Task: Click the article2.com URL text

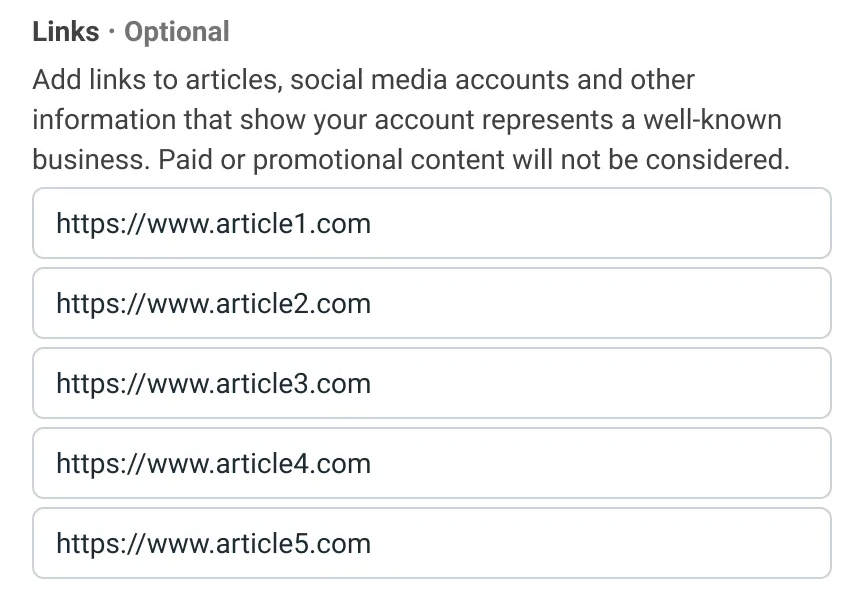Action: pyautogui.click(x=214, y=303)
